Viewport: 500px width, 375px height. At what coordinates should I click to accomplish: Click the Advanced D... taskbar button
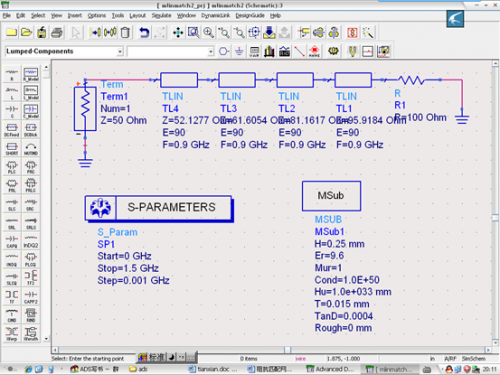[x=331, y=369]
